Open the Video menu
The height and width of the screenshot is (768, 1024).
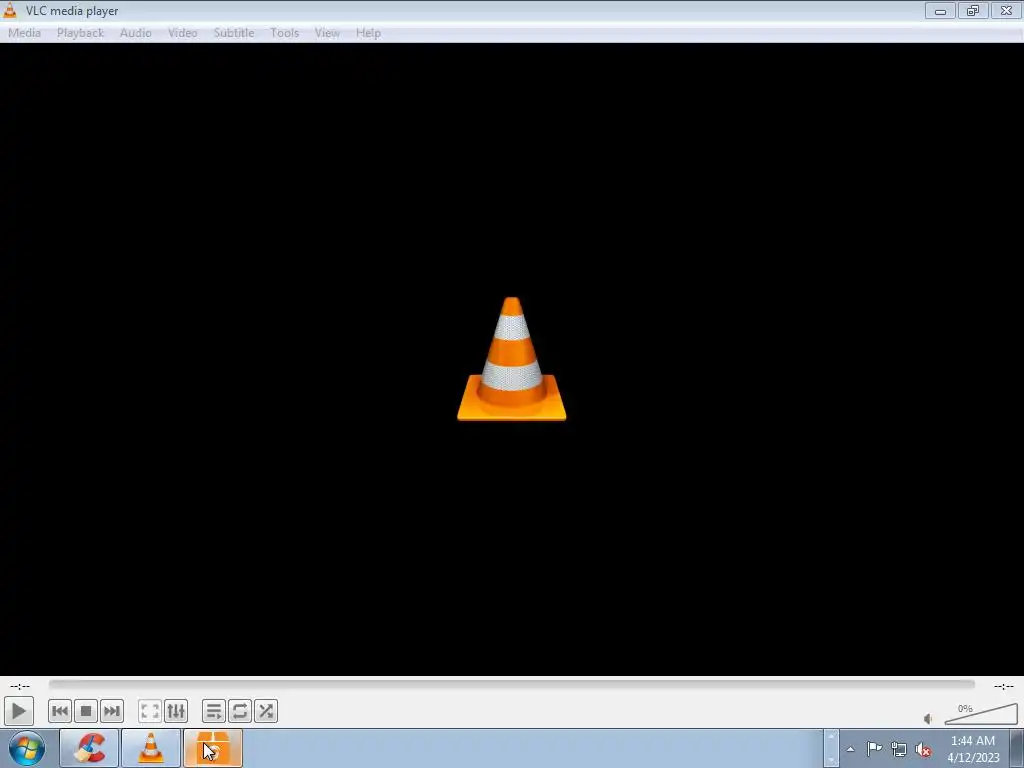[x=182, y=33]
